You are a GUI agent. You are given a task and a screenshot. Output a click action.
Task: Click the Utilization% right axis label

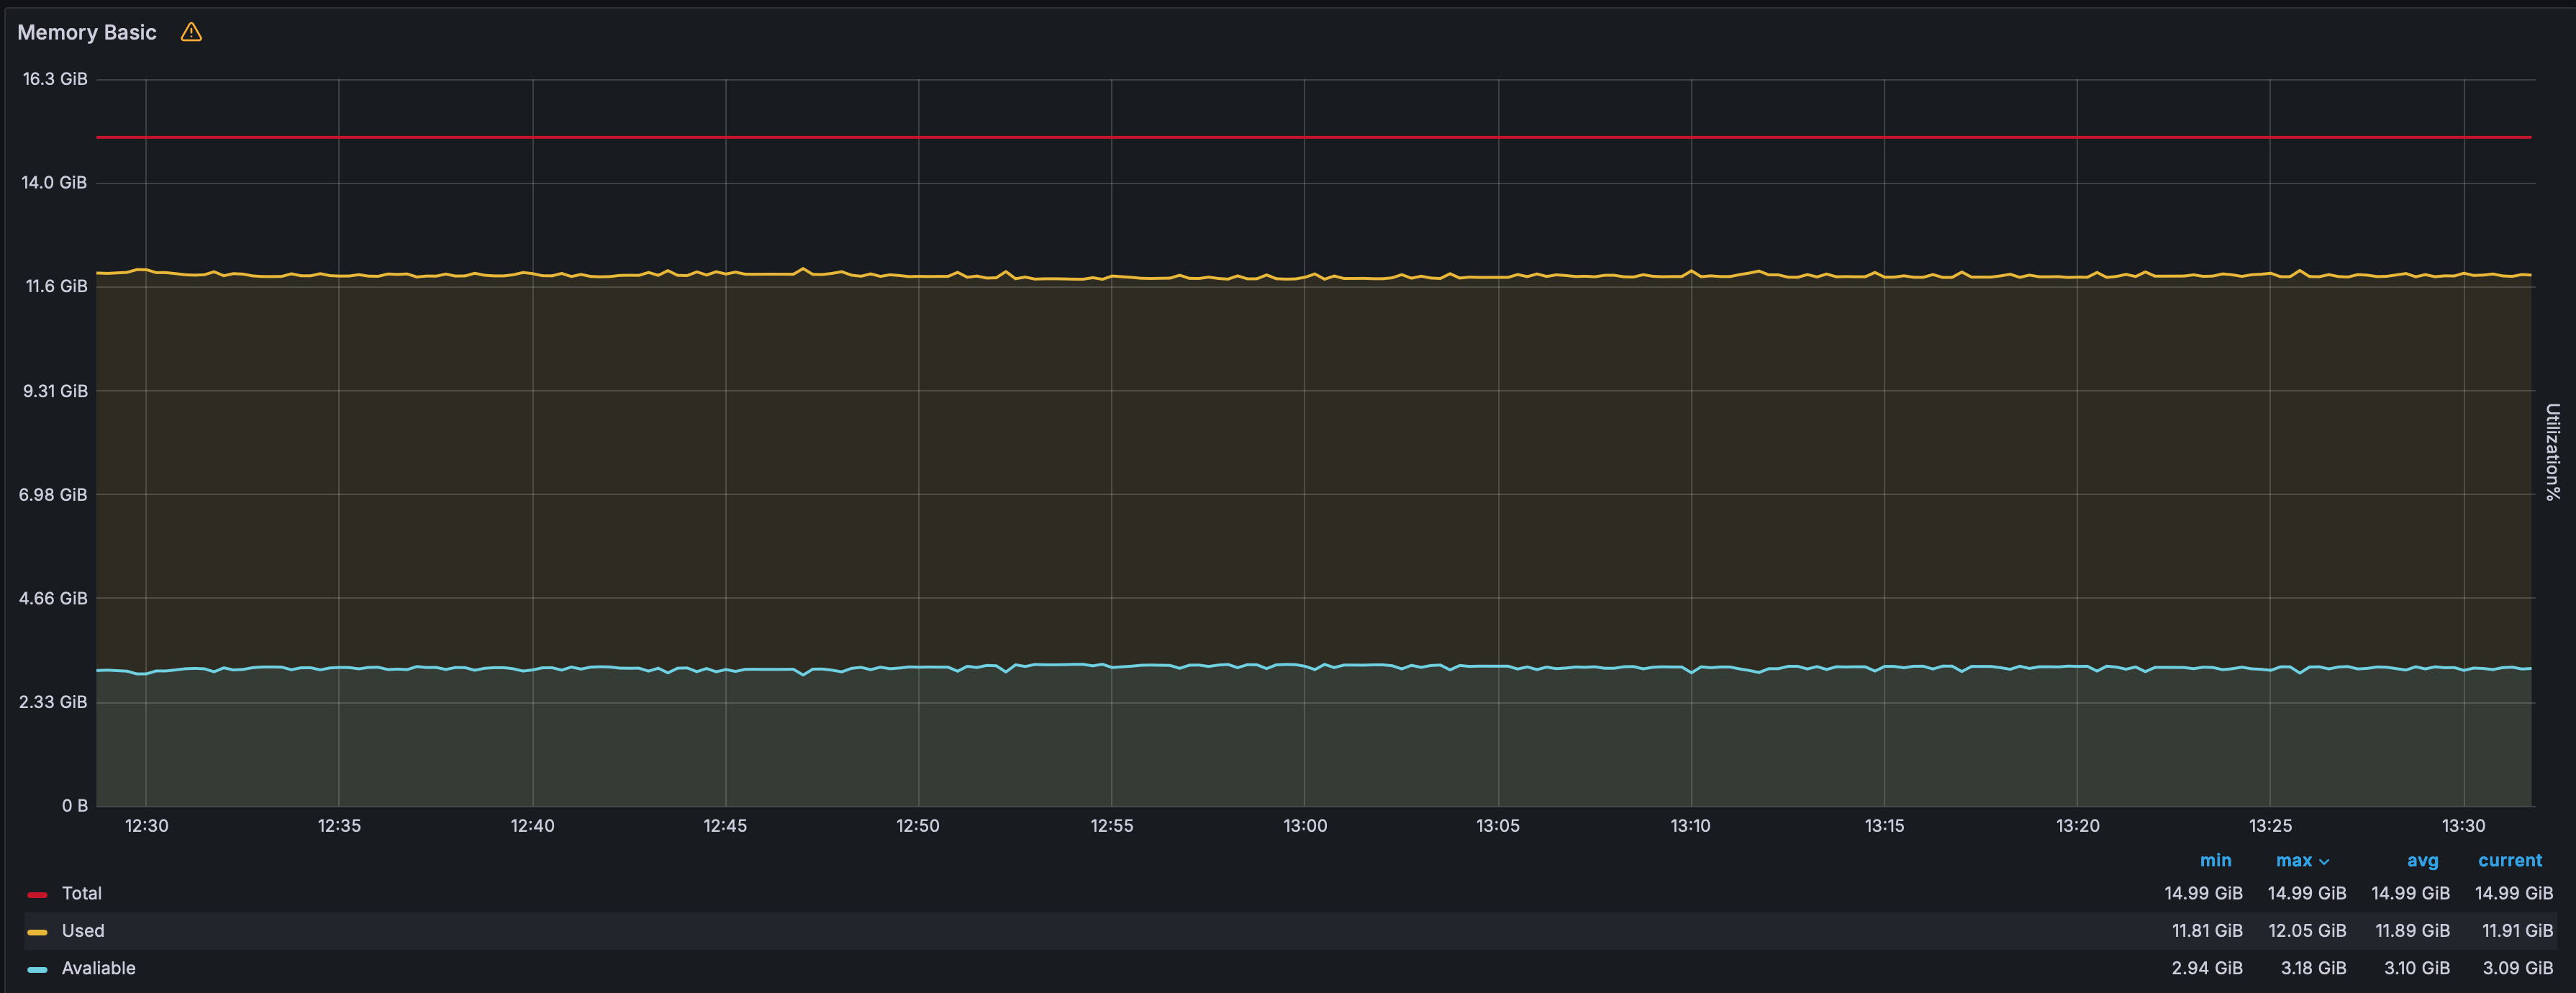coord(2552,451)
